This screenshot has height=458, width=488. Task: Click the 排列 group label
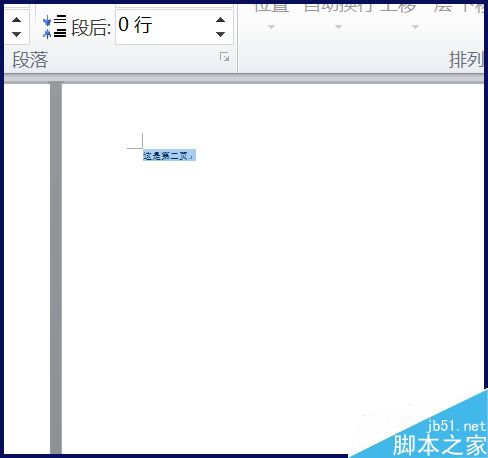[x=466, y=60]
